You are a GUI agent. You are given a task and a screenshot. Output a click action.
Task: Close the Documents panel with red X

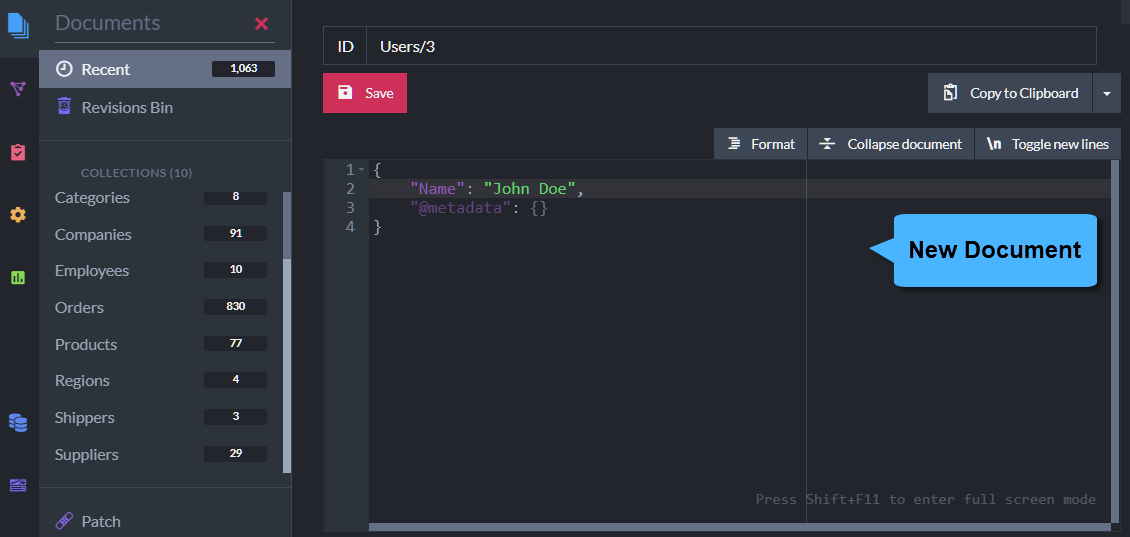tap(262, 24)
